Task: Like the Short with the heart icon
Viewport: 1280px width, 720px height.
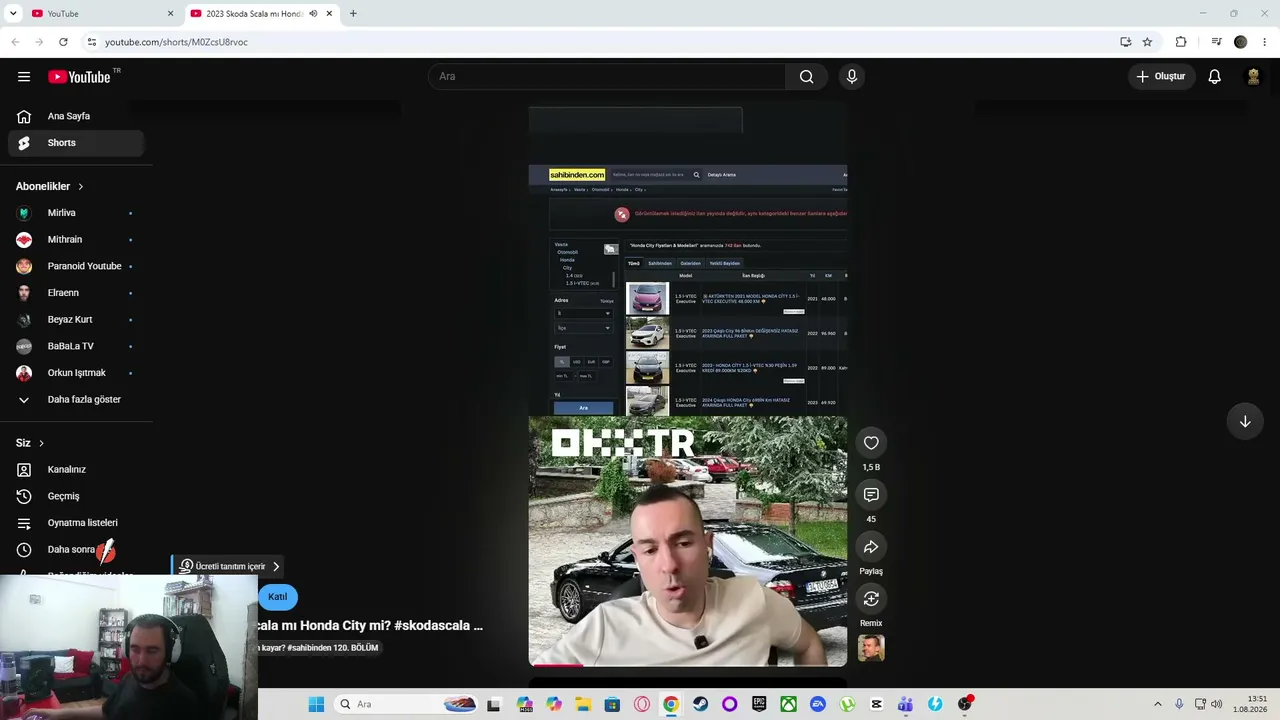Action: 871,443
